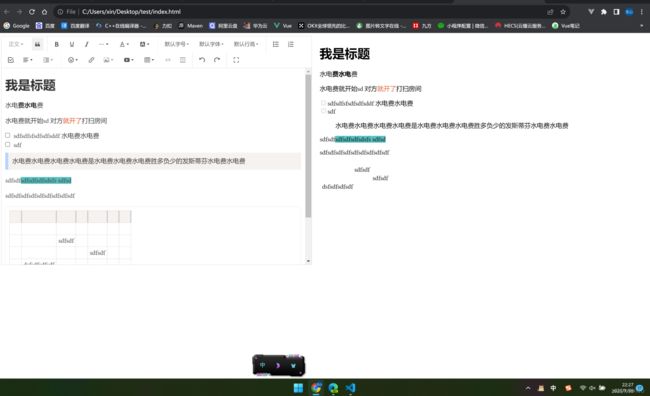Image resolution: width=650 pixels, height=396 pixels.
Task: Insert a bulleted list
Action: (276, 44)
